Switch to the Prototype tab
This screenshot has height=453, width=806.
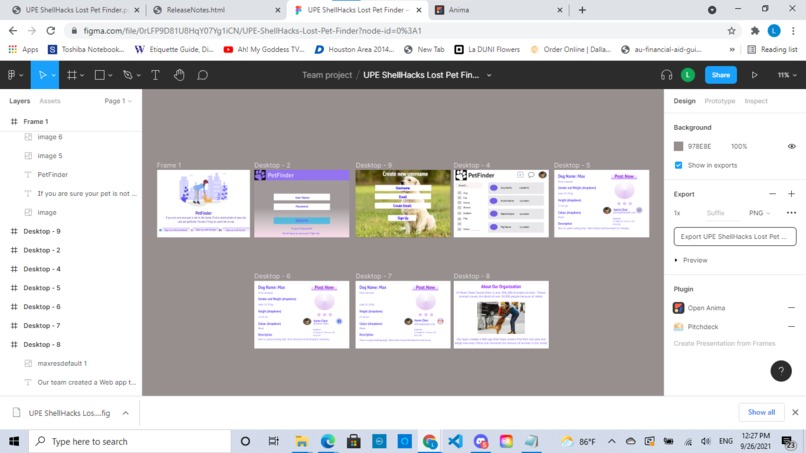(x=719, y=101)
